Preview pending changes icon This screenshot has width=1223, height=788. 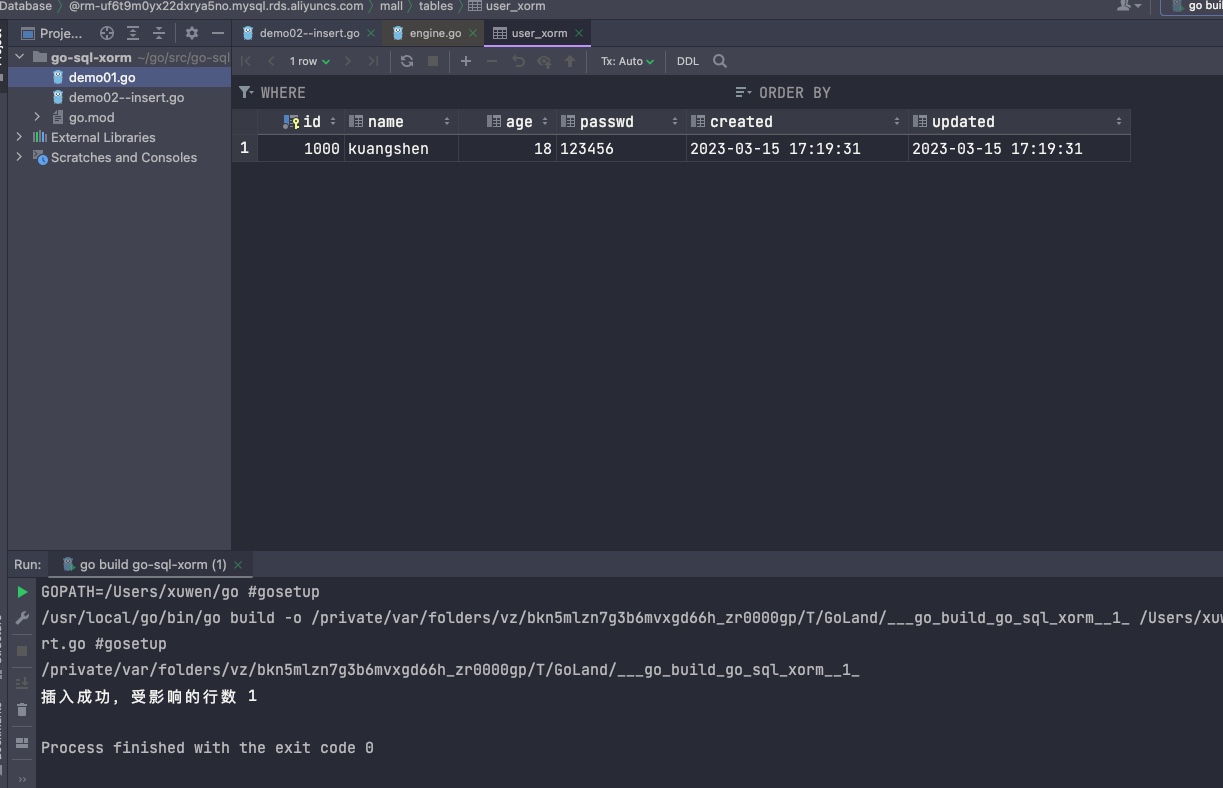544,61
